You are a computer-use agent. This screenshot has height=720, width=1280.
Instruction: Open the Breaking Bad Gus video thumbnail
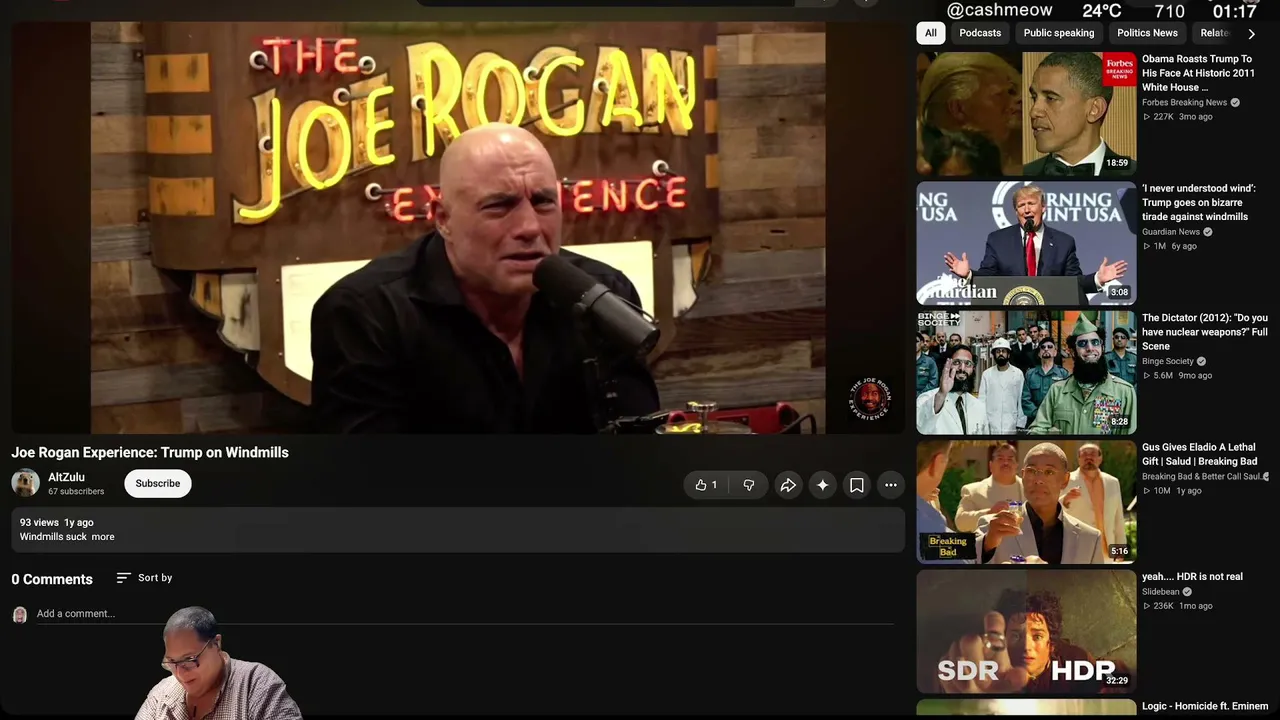pyautogui.click(x=1026, y=502)
